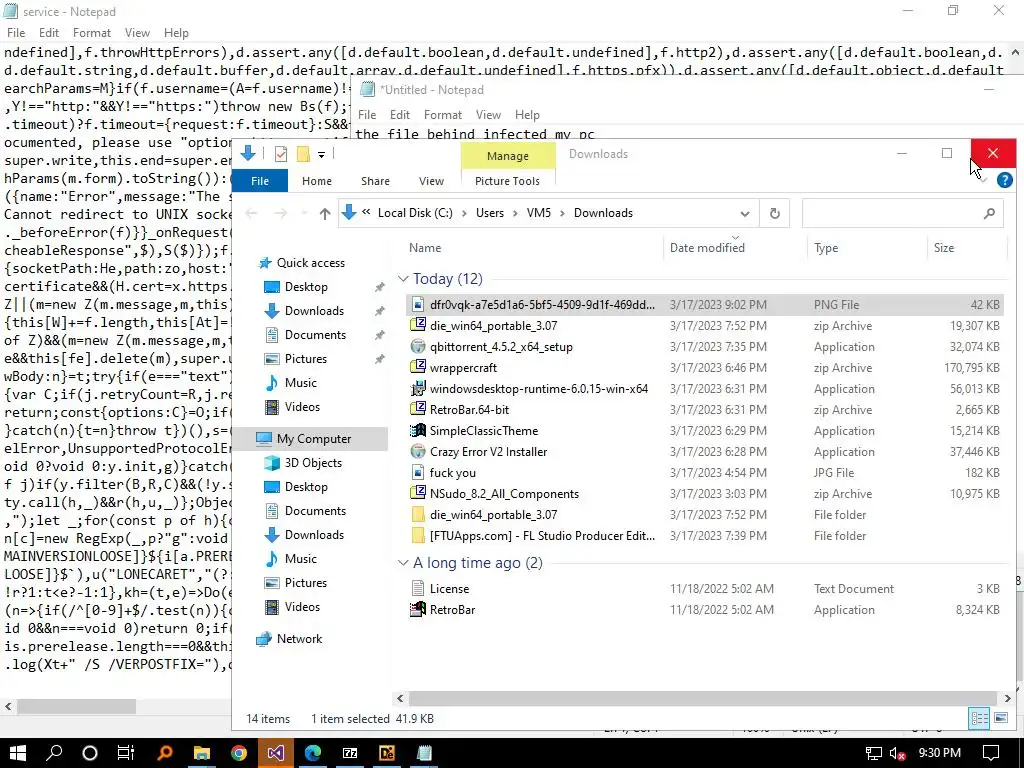The width and height of the screenshot is (1024, 768).
Task: Open Windows Start menu
Action: (18, 753)
